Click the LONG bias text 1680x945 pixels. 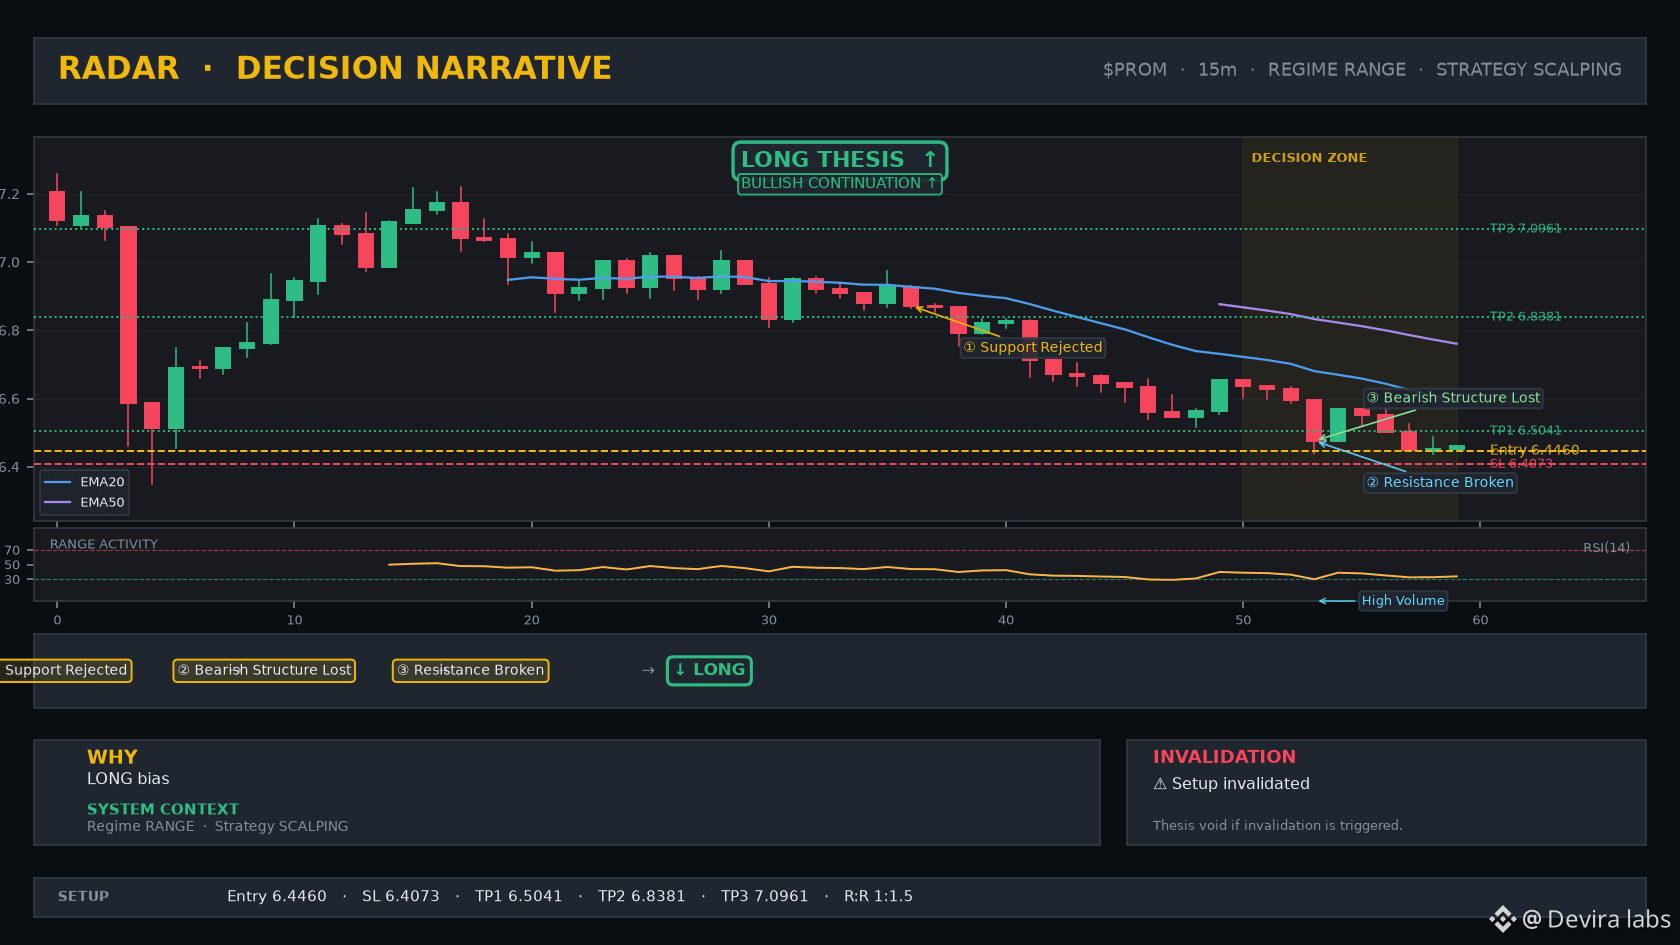128,779
